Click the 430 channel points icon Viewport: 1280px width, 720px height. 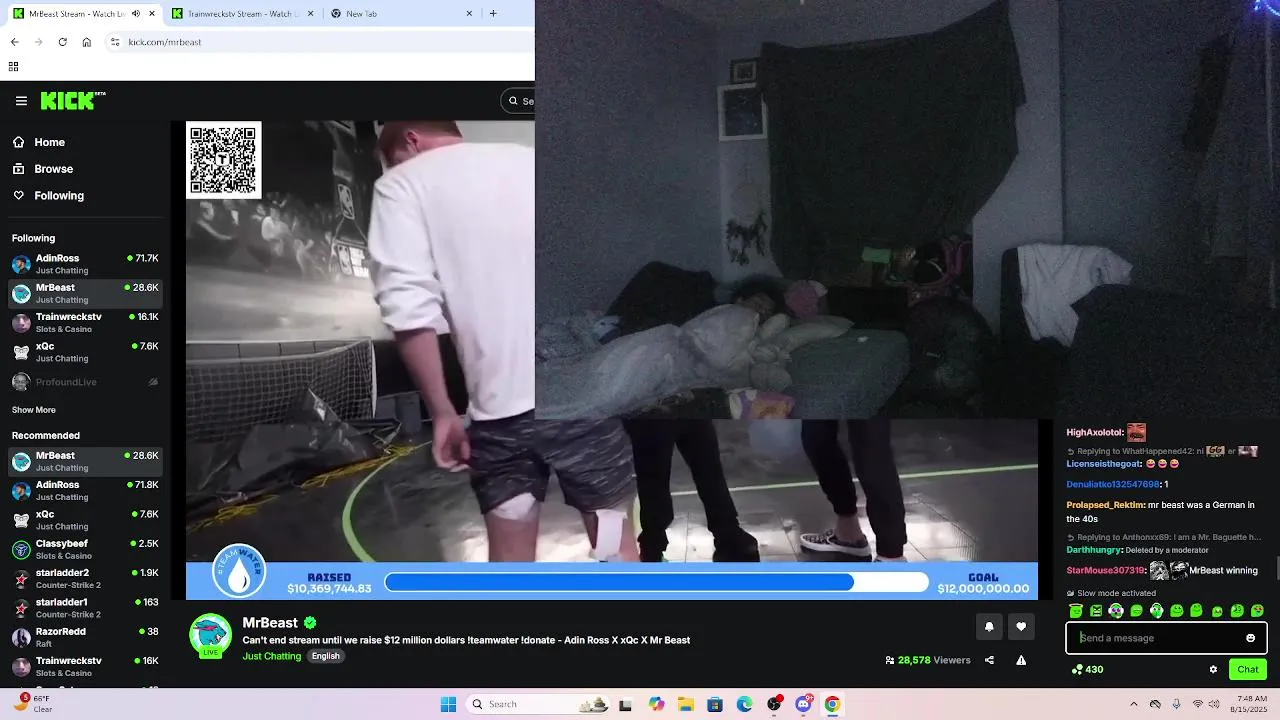pos(1077,669)
